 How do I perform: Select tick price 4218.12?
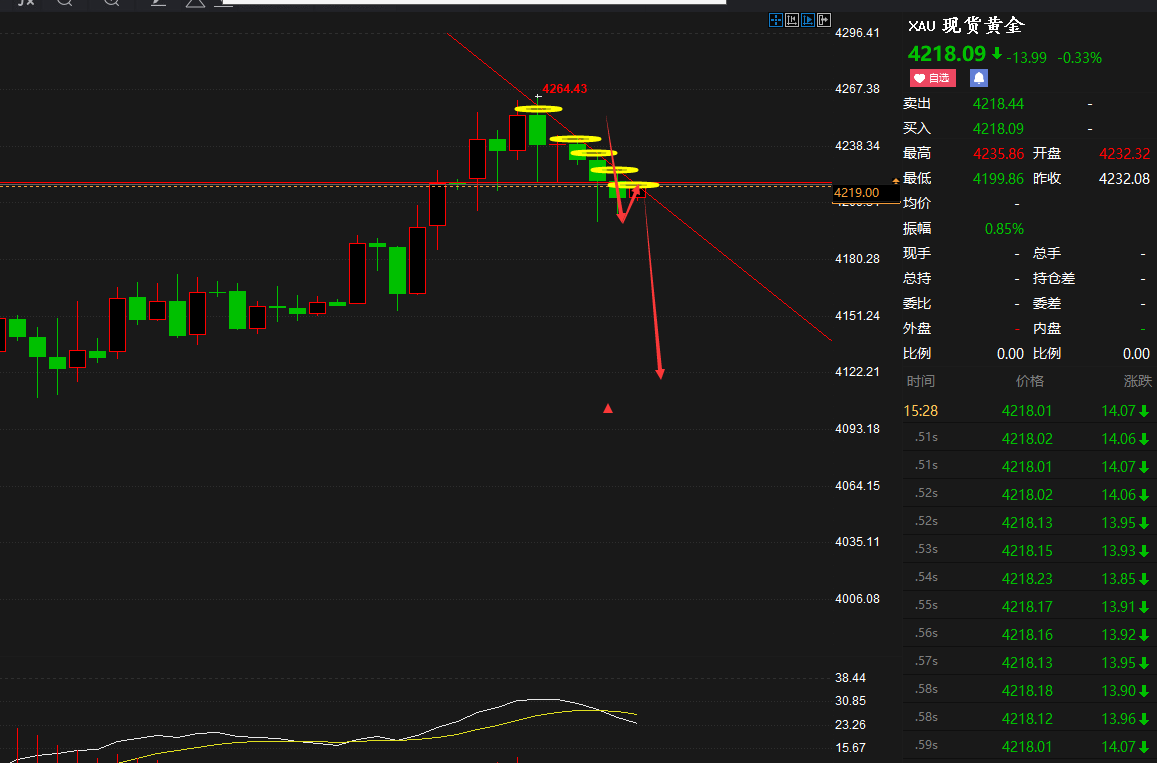coord(1027,719)
